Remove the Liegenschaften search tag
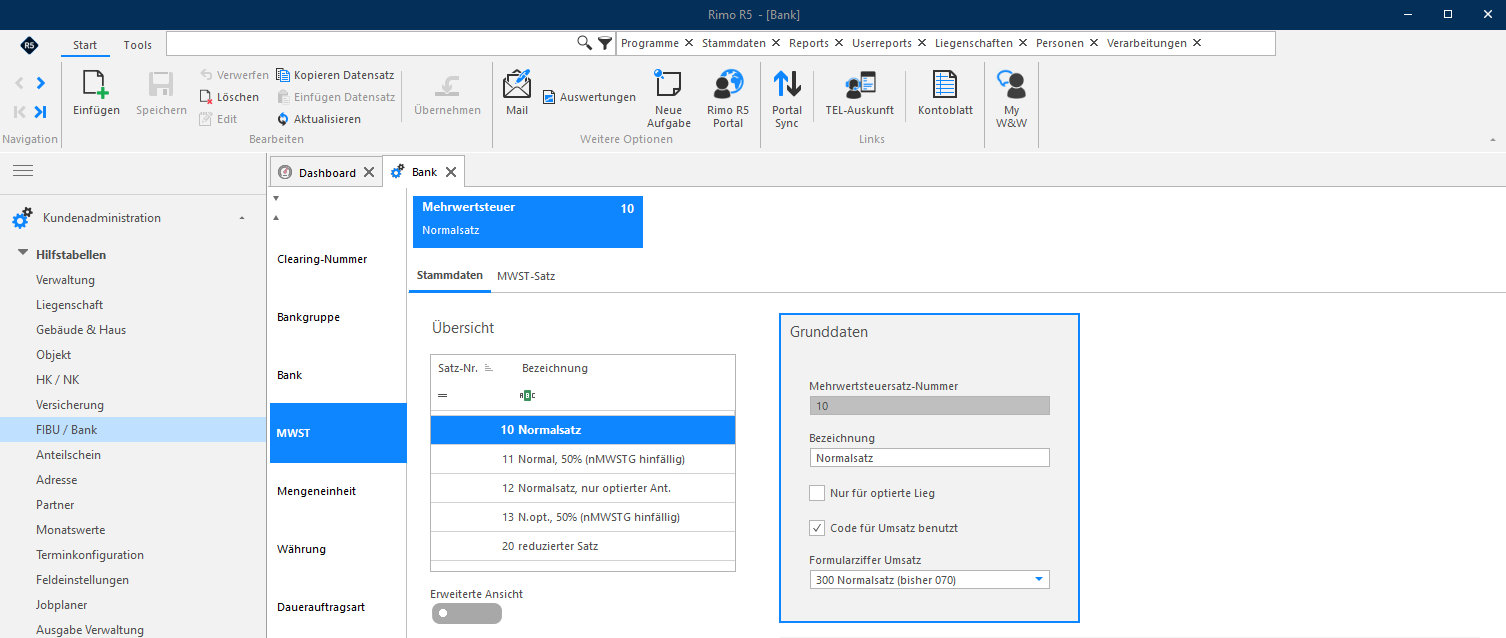Viewport: 1506px width, 638px height. coord(1022,43)
